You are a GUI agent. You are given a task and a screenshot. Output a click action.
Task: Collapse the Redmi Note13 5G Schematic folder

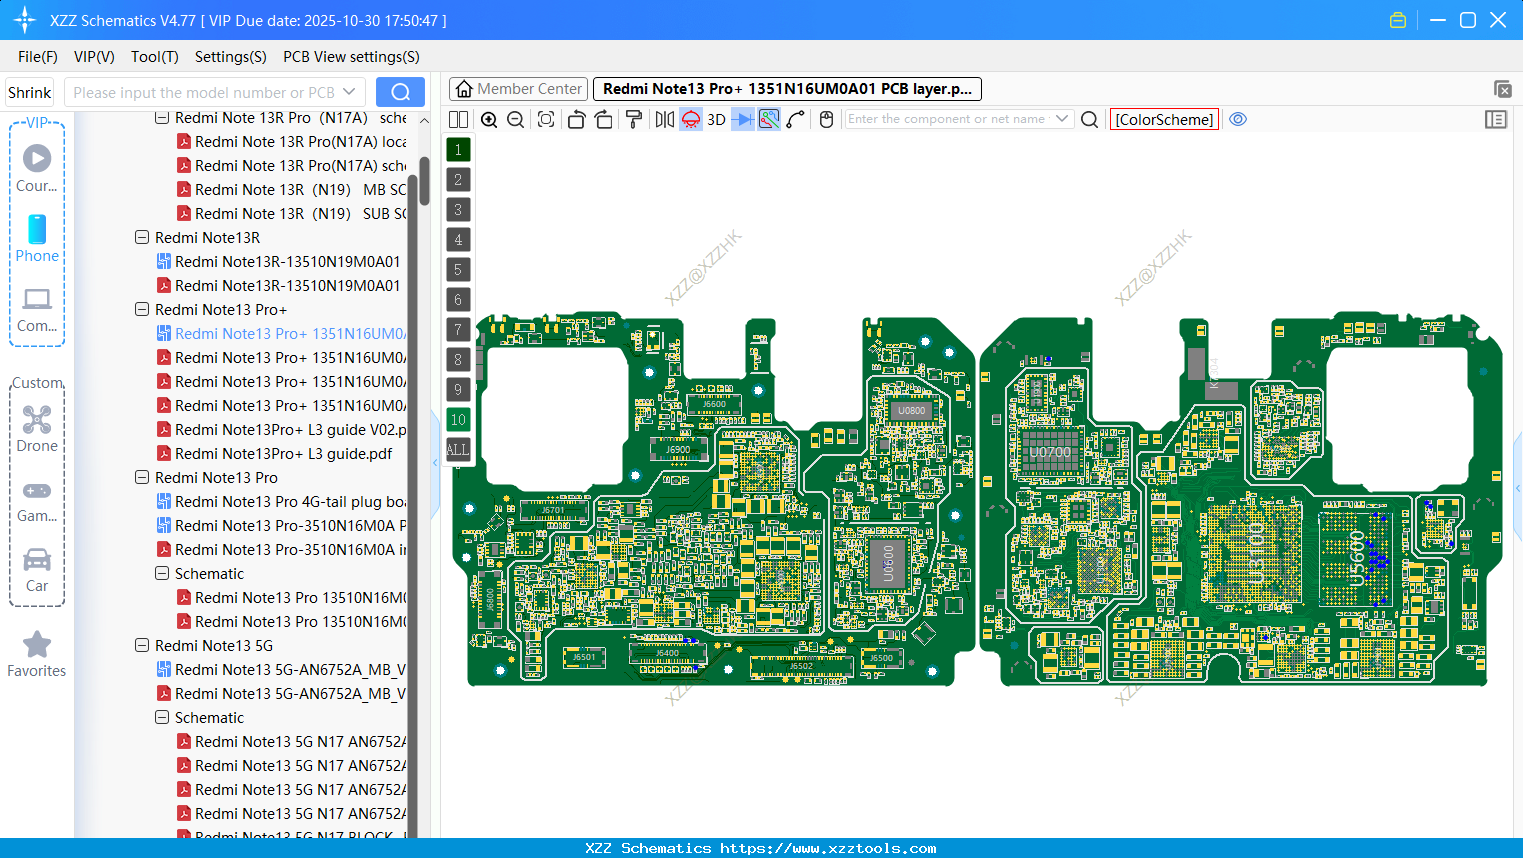point(161,717)
